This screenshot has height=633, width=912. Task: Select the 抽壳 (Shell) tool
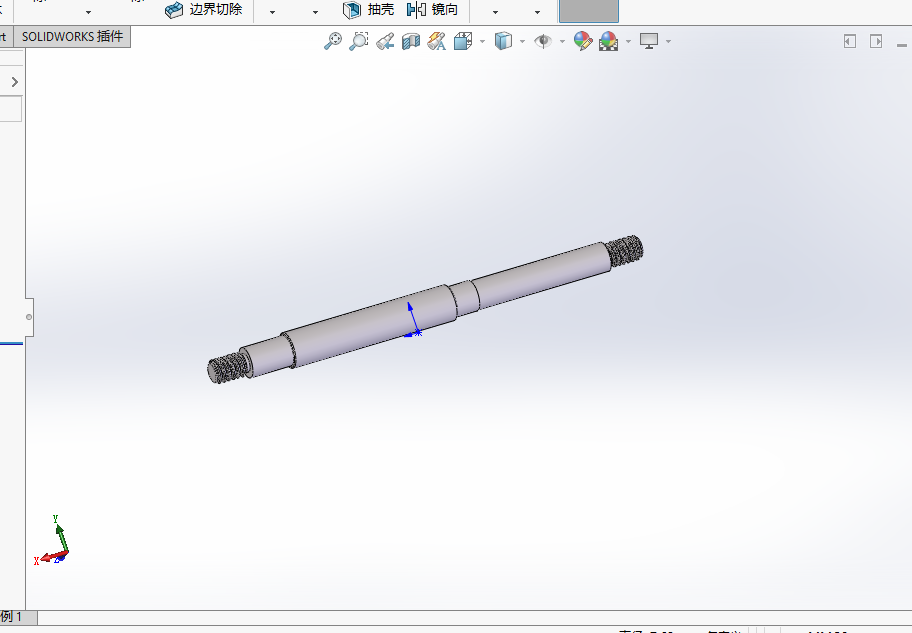pyautogui.click(x=368, y=9)
